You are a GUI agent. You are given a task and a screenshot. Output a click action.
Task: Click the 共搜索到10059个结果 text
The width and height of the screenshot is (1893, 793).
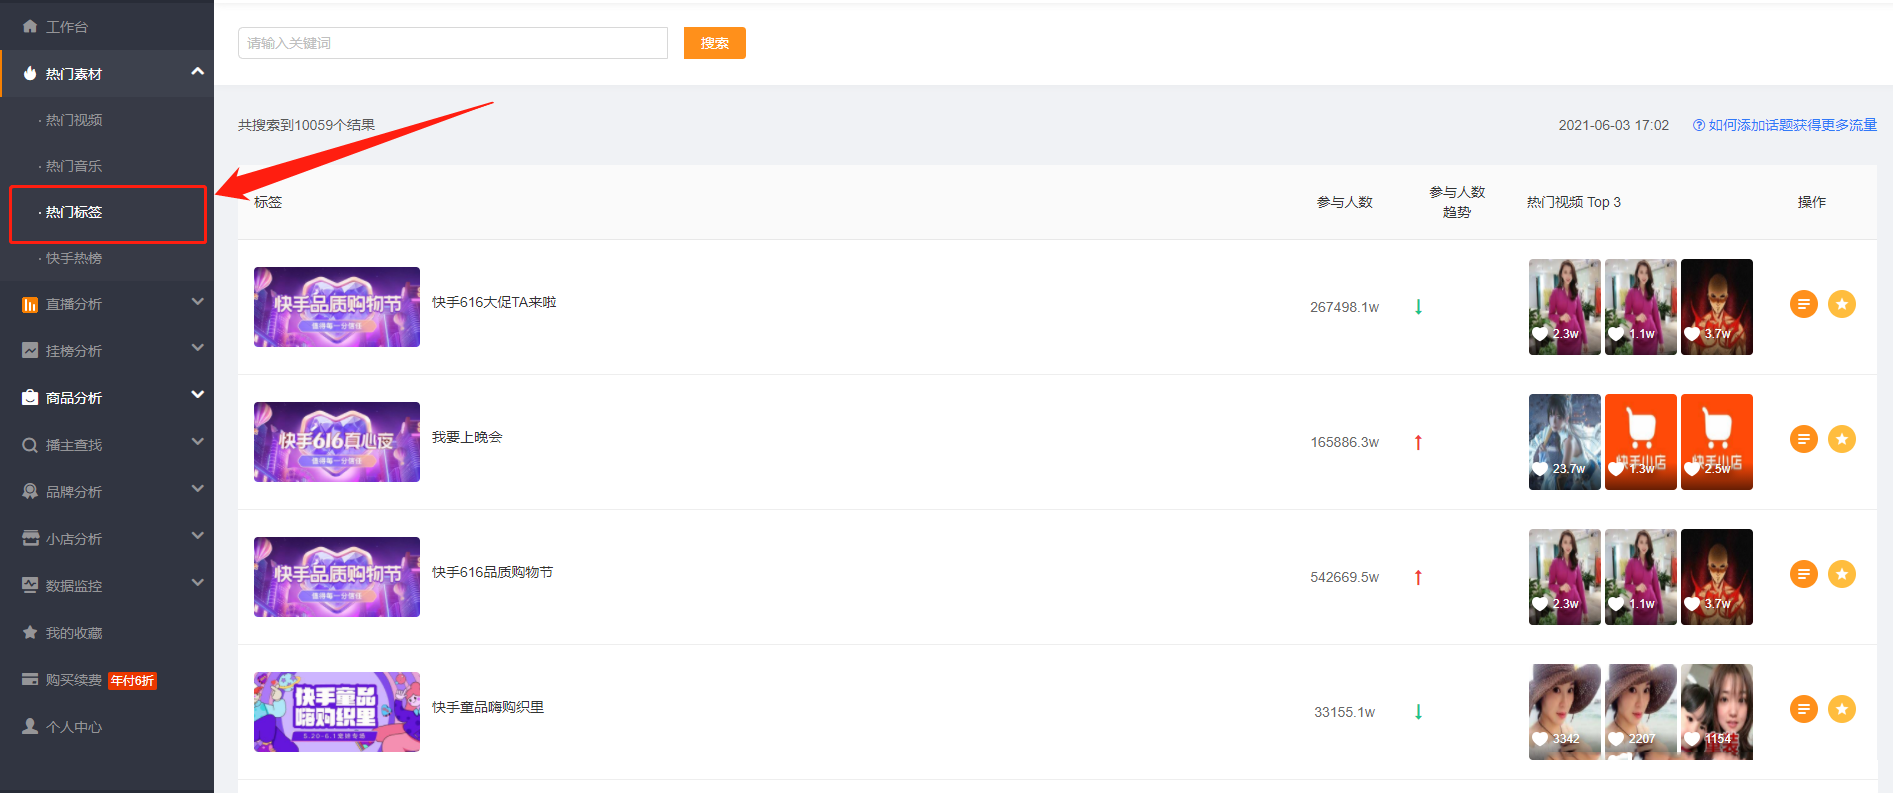point(307,125)
